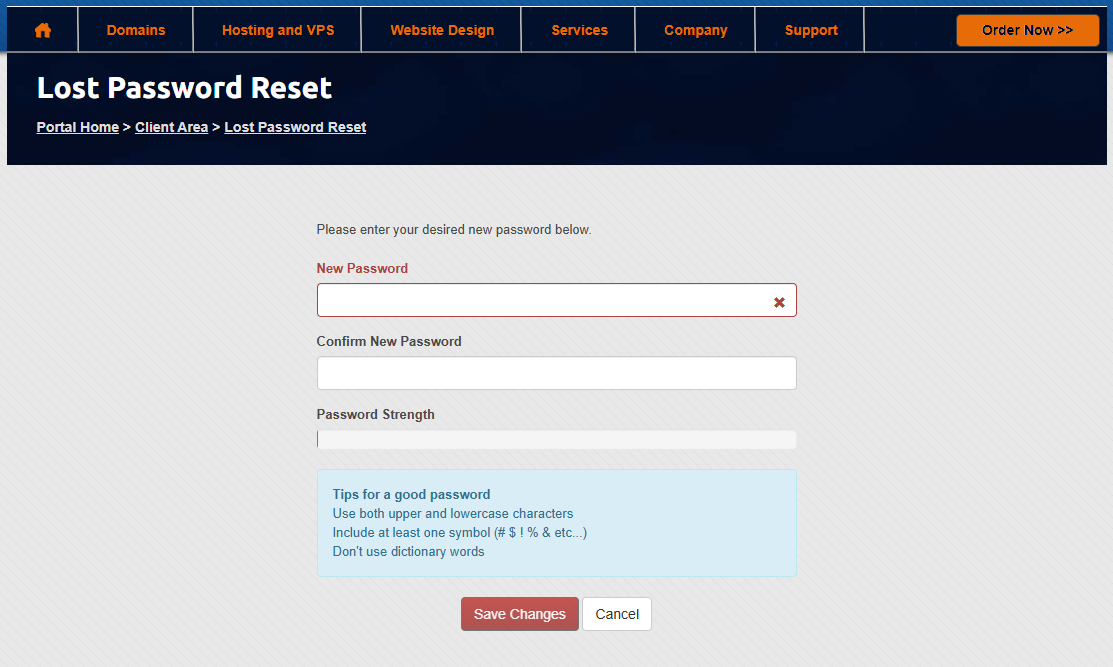
Task: Open the Services menu
Action: pyautogui.click(x=579, y=30)
